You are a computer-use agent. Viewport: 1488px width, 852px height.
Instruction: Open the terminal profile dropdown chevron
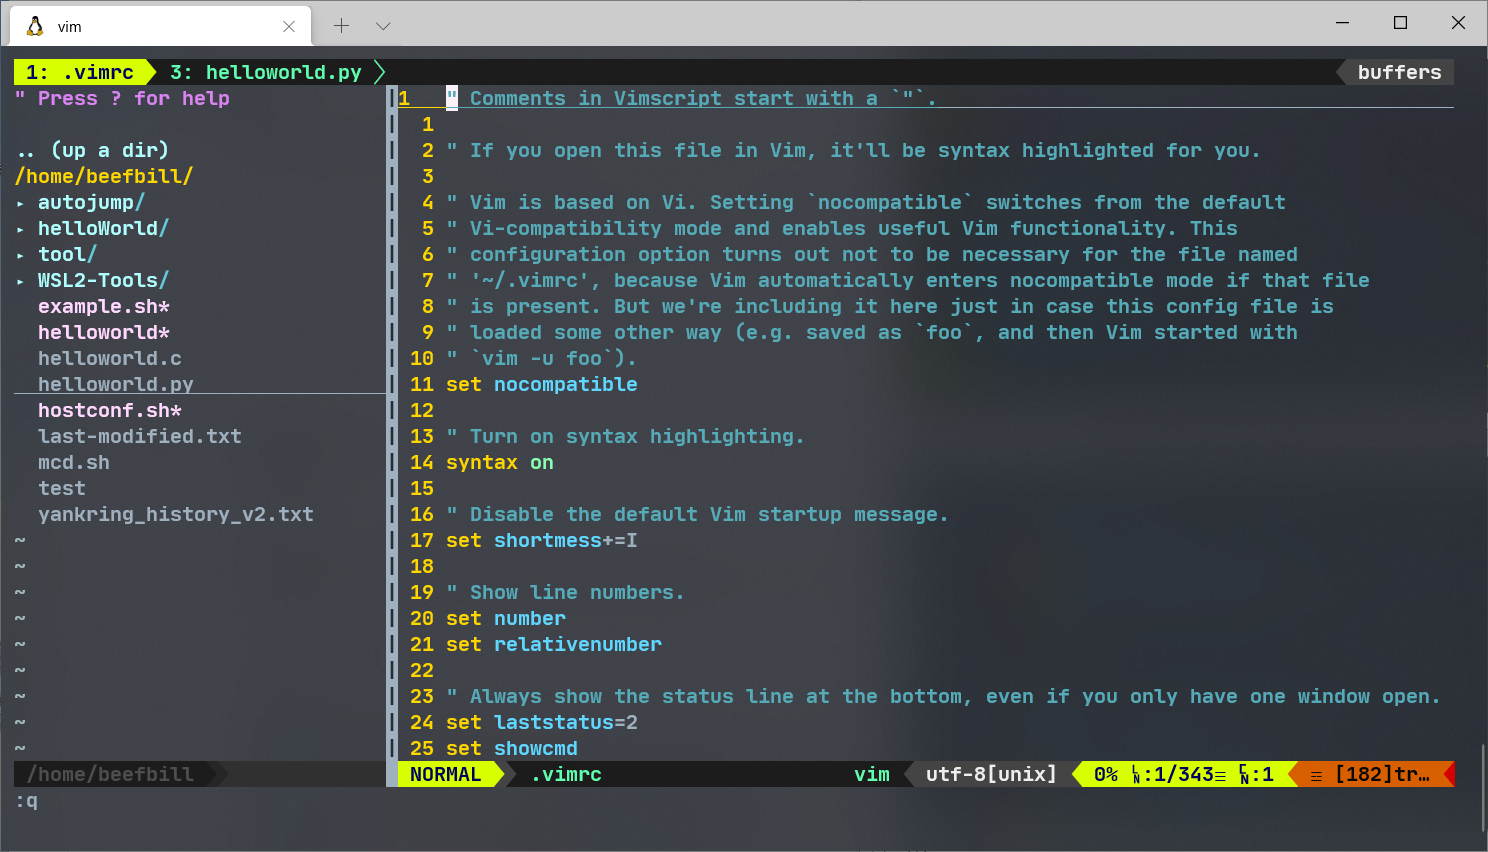pyautogui.click(x=383, y=26)
